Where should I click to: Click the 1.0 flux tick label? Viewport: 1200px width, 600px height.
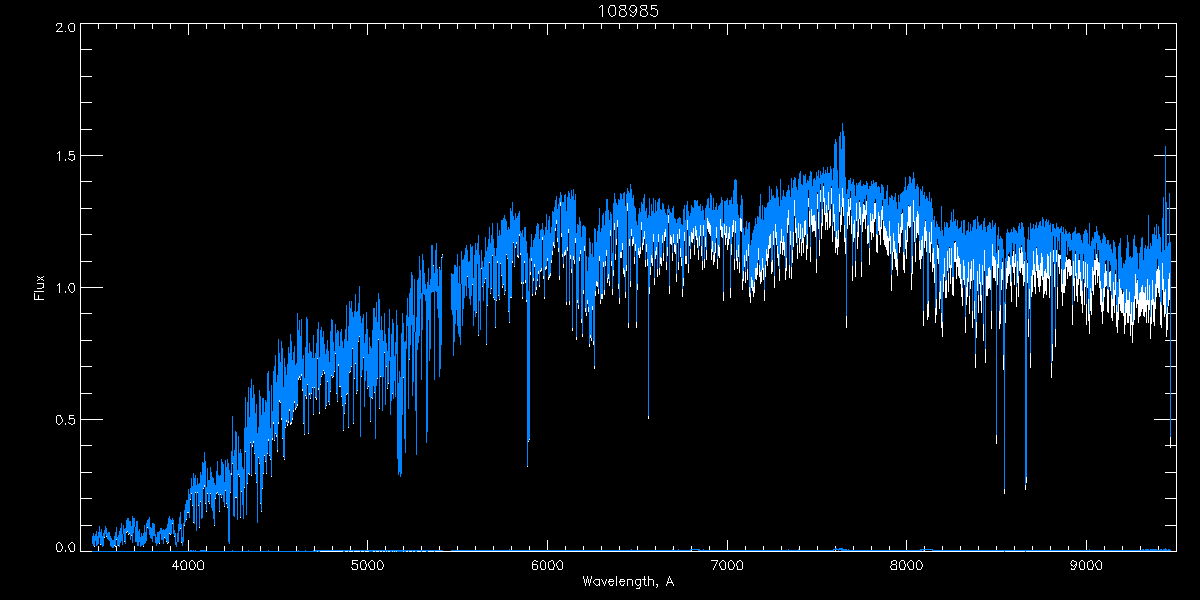(x=65, y=288)
